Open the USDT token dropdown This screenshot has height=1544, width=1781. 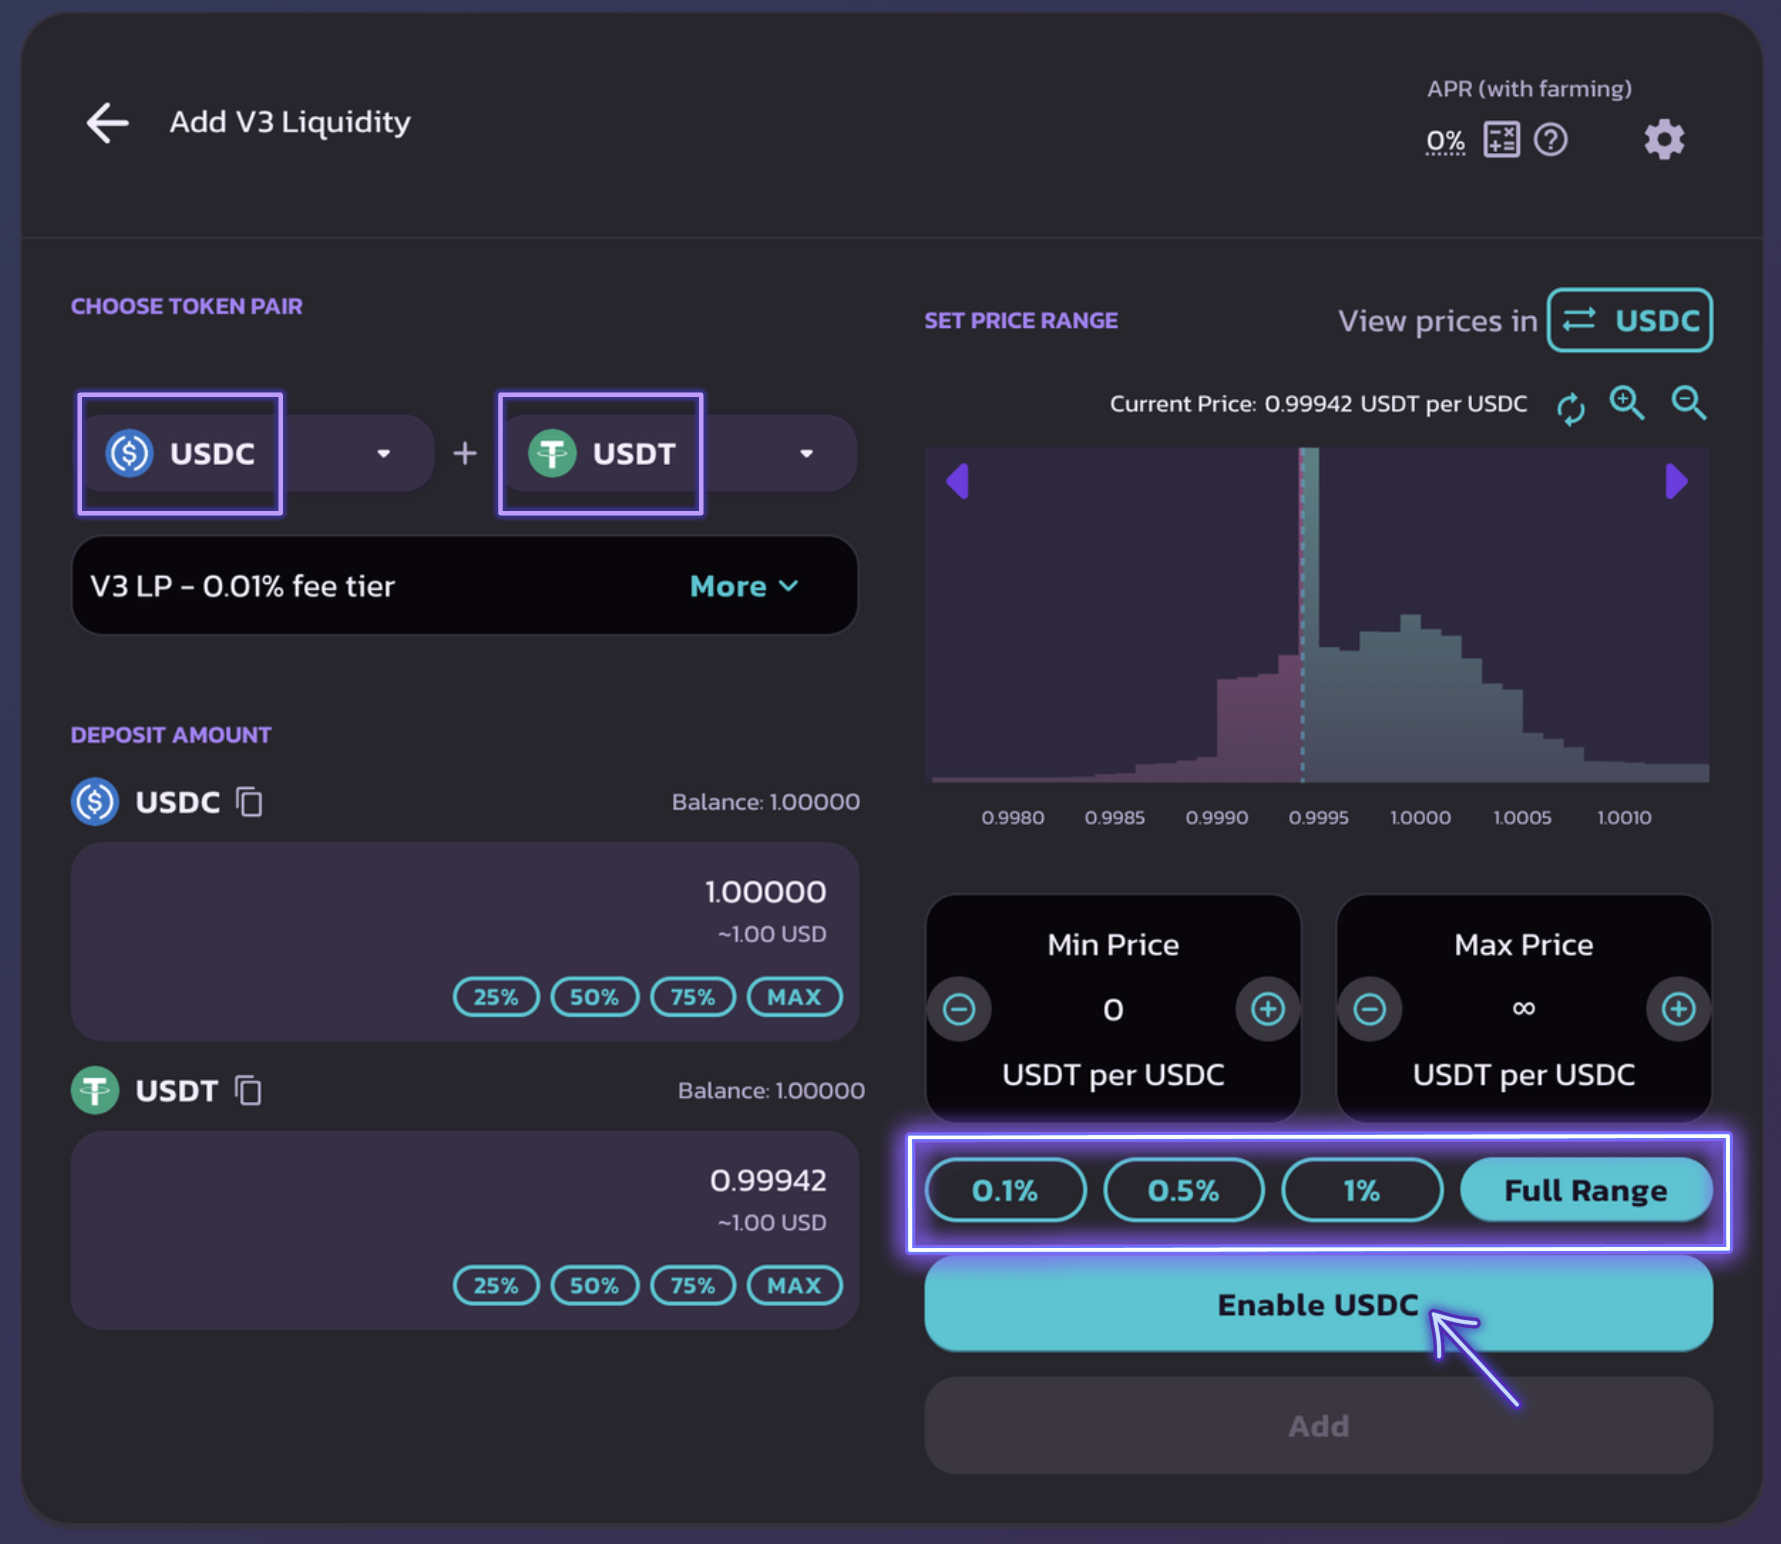(806, 454)
